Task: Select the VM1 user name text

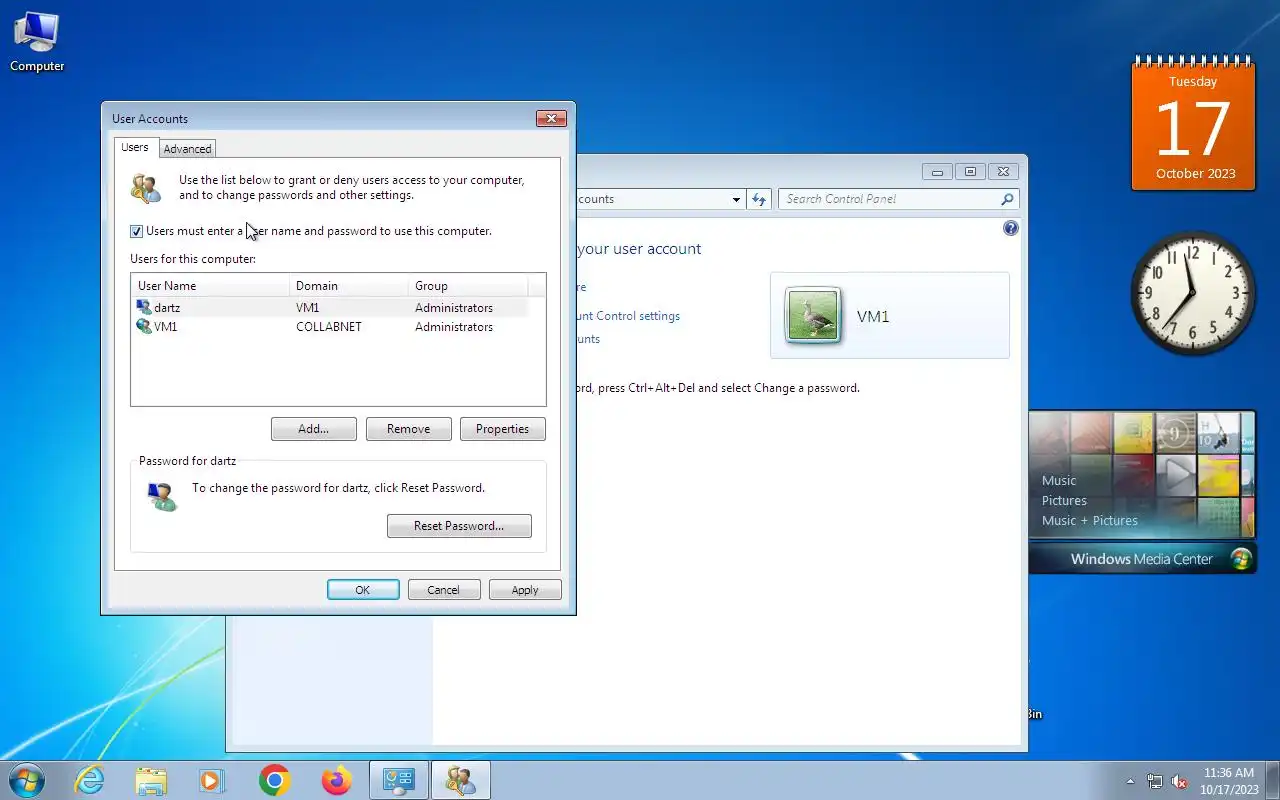Action: pos(165,327)
